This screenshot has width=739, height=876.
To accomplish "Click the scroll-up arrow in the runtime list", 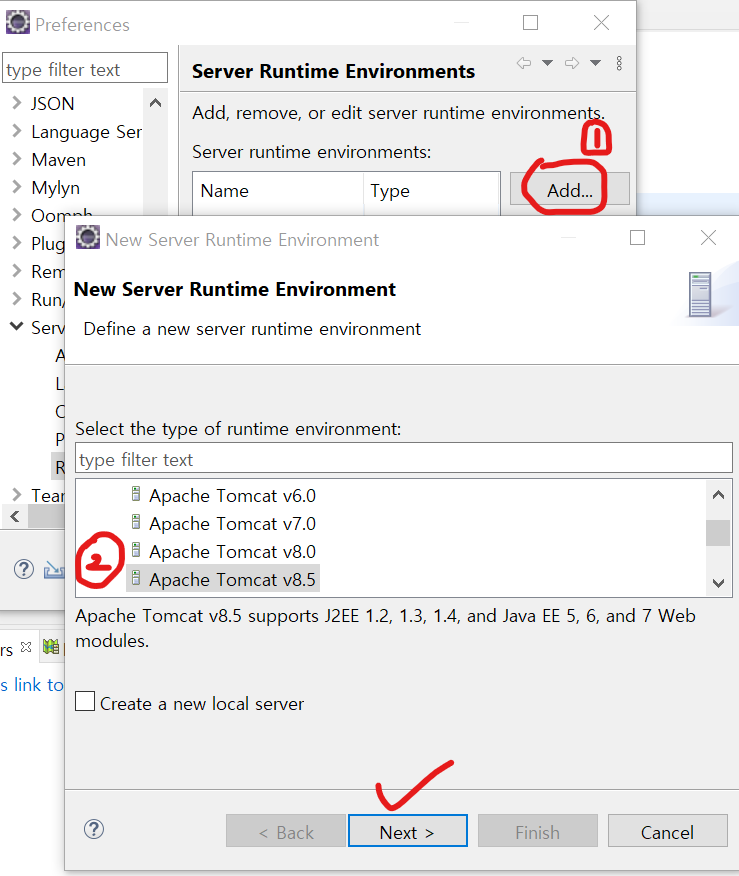I will pos(718,495).
